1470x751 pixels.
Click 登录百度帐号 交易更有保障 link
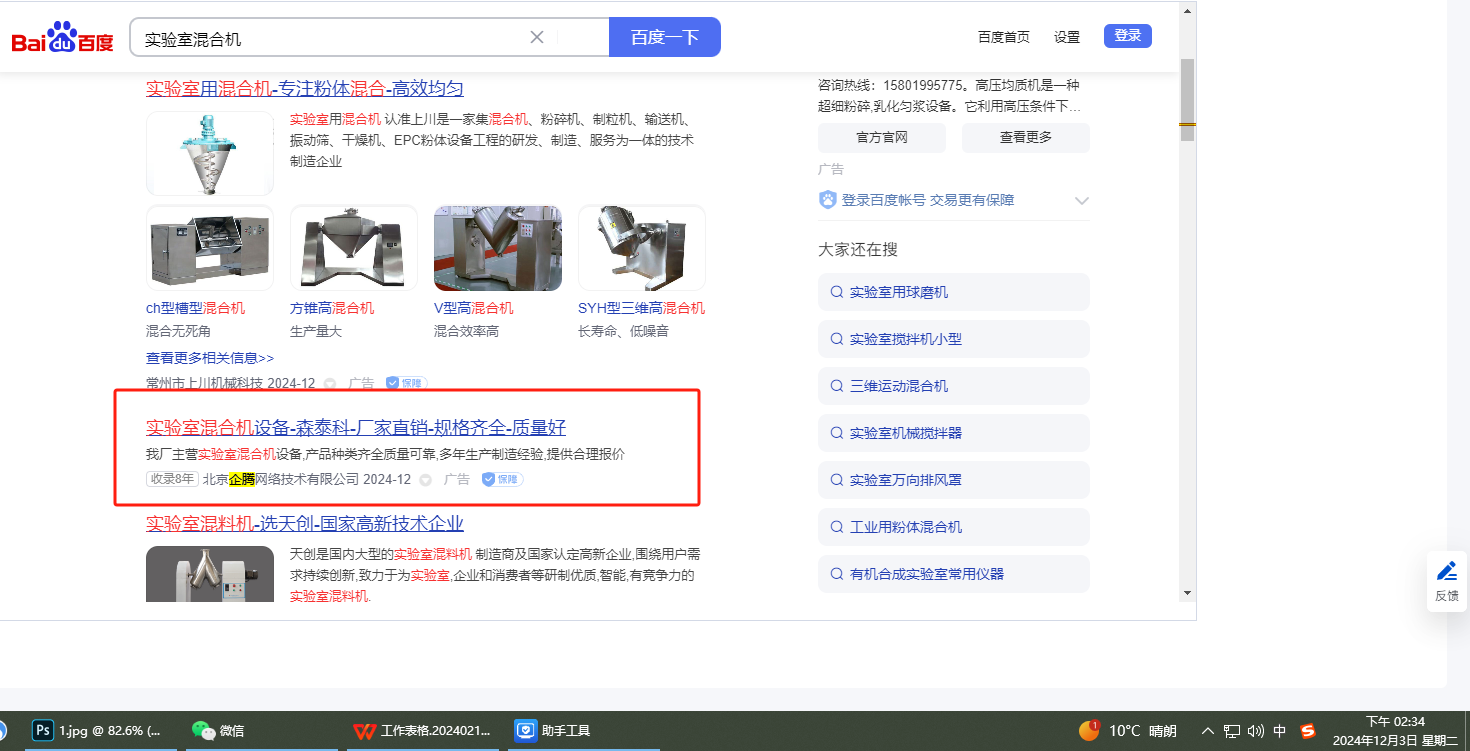pos(928,200)
